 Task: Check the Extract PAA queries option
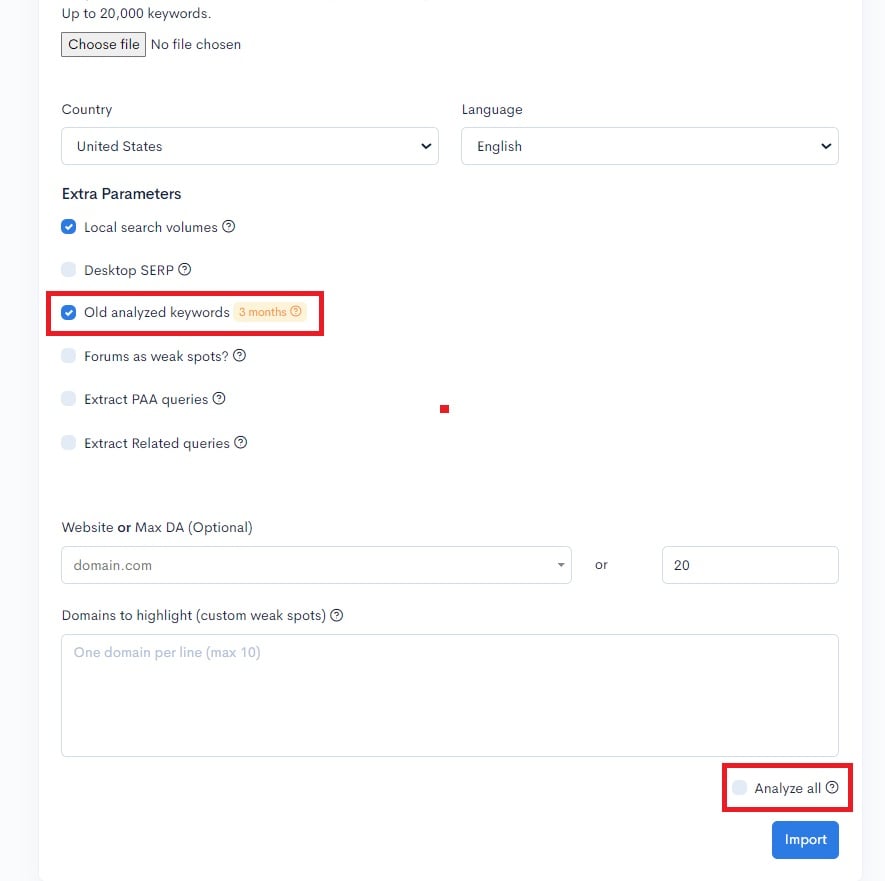(x=69, y=399)
